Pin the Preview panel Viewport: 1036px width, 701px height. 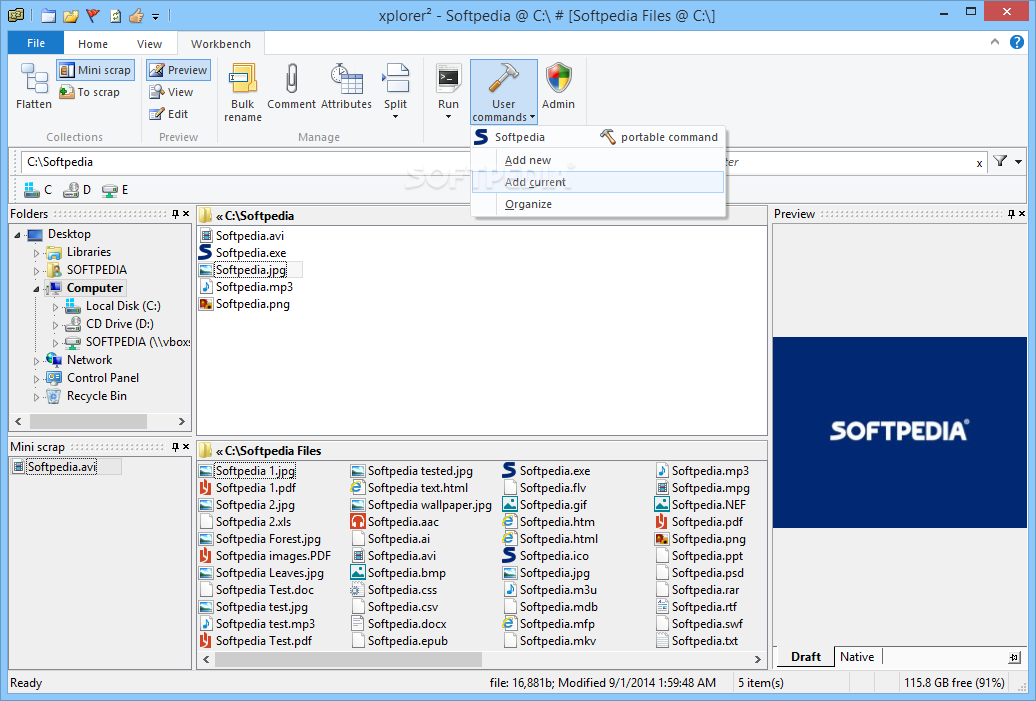(1011, 214)
